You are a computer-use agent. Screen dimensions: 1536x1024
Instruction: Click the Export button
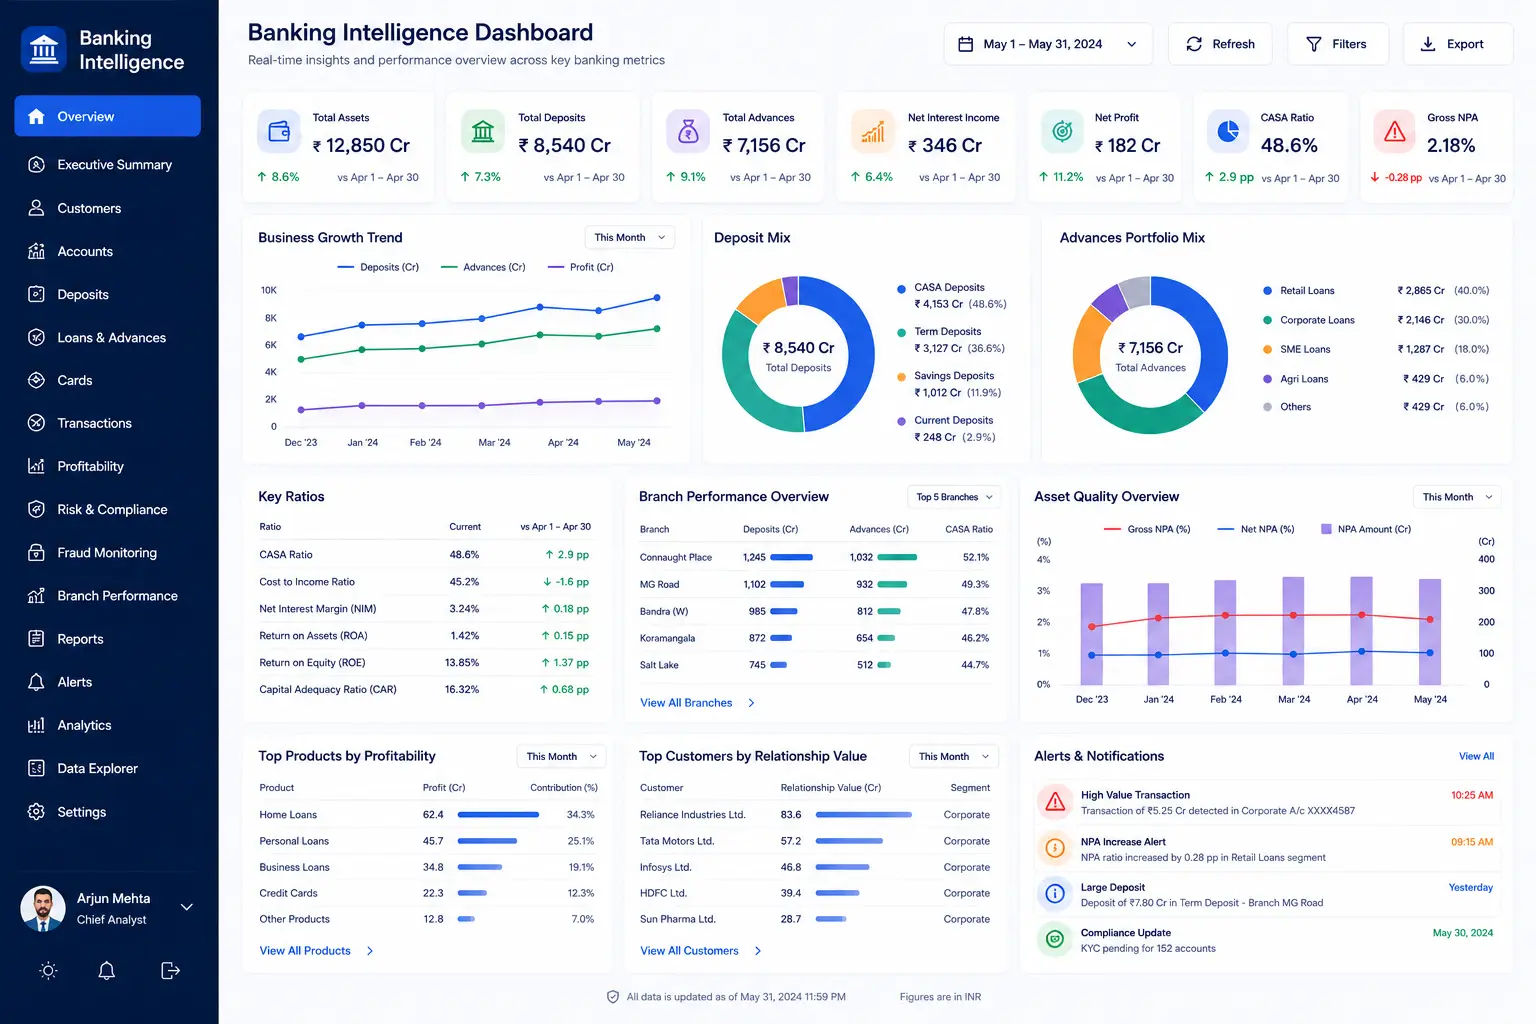[x=1458, y=44]
